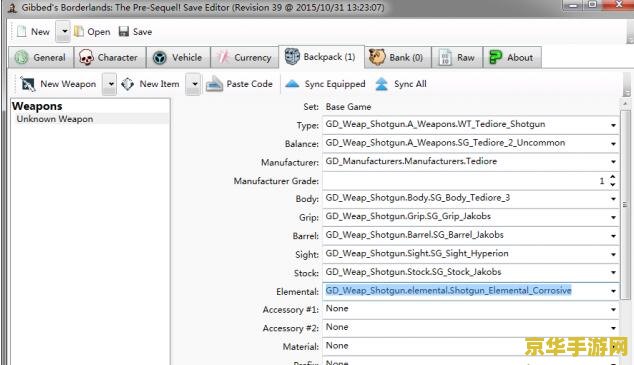
Task: Click Sync All button label
Action: (410, 84)
